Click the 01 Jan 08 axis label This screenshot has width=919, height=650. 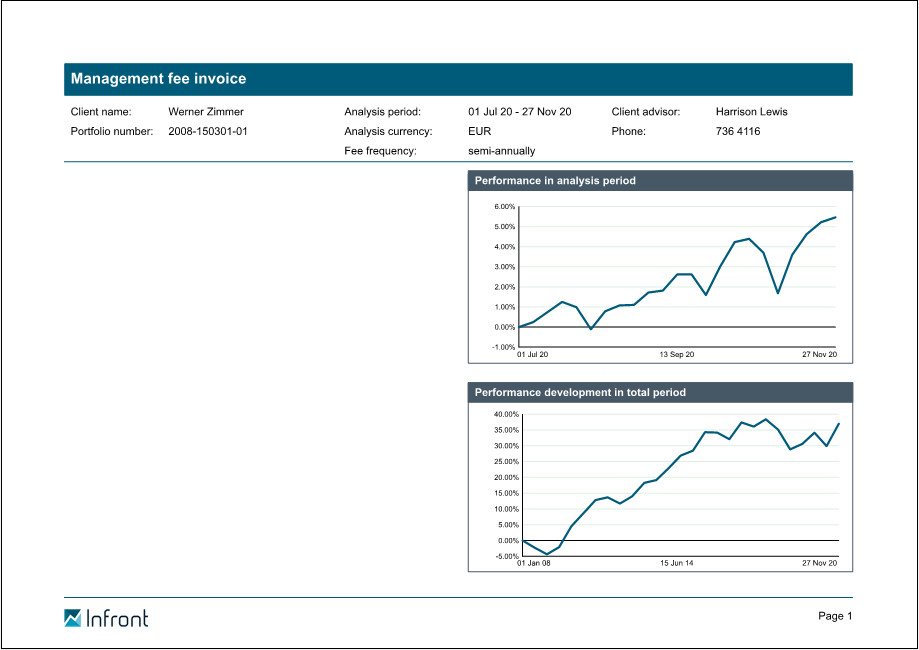tap(533, 564)
